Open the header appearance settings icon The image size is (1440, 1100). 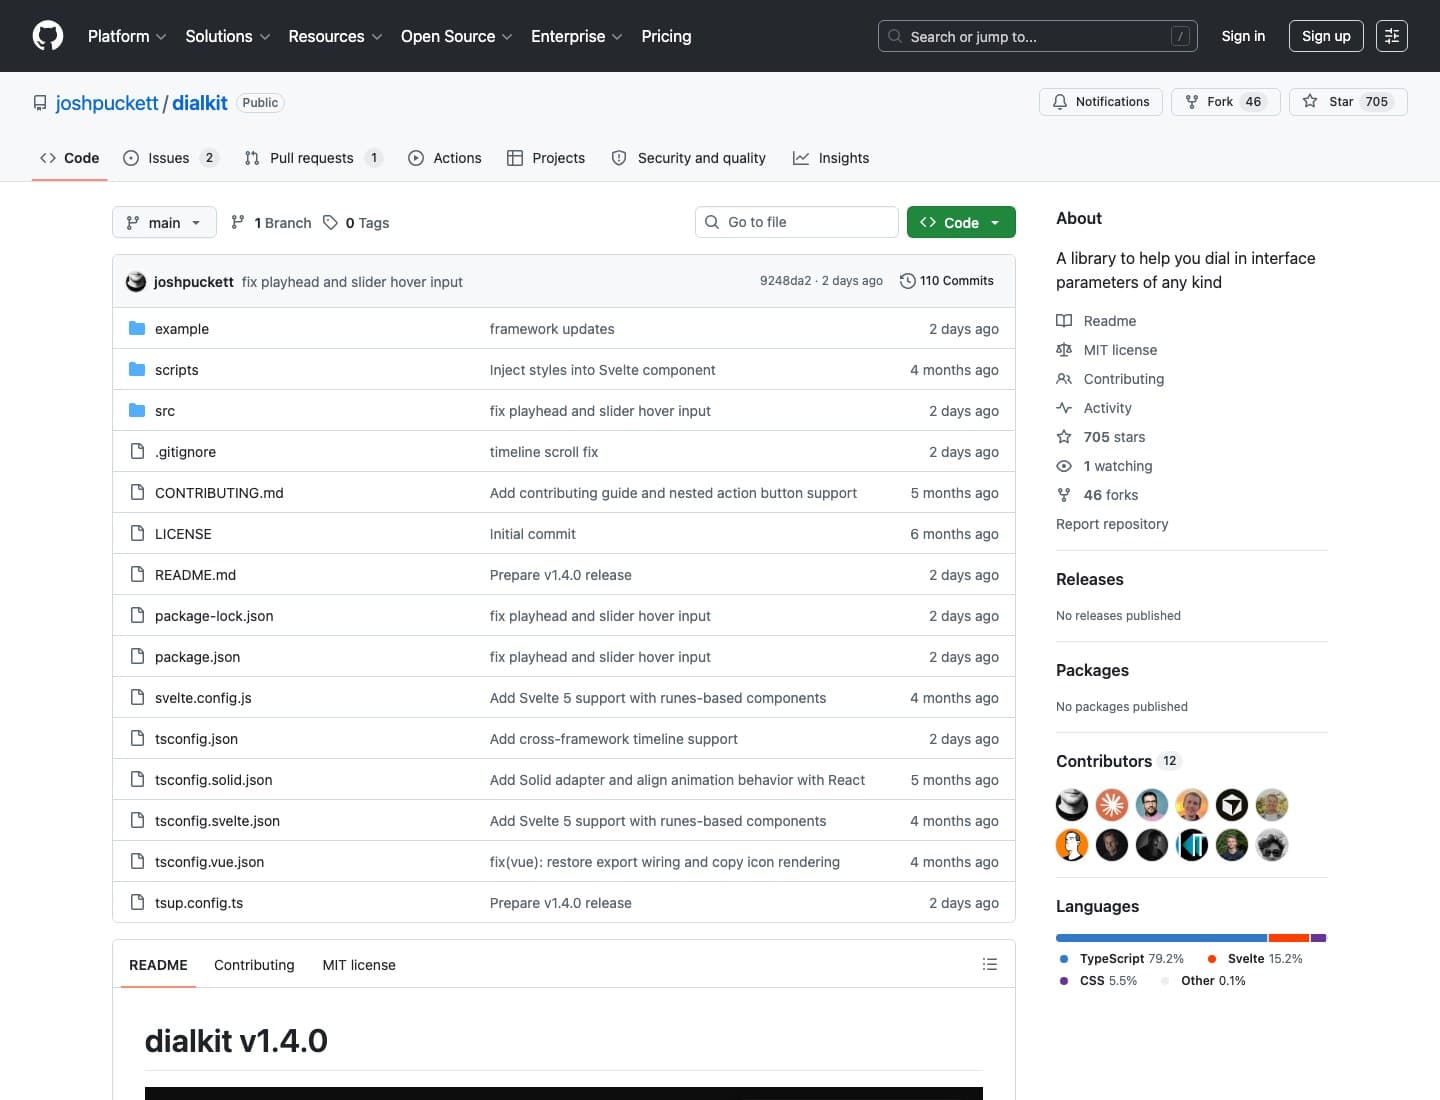coord(1391,36)
